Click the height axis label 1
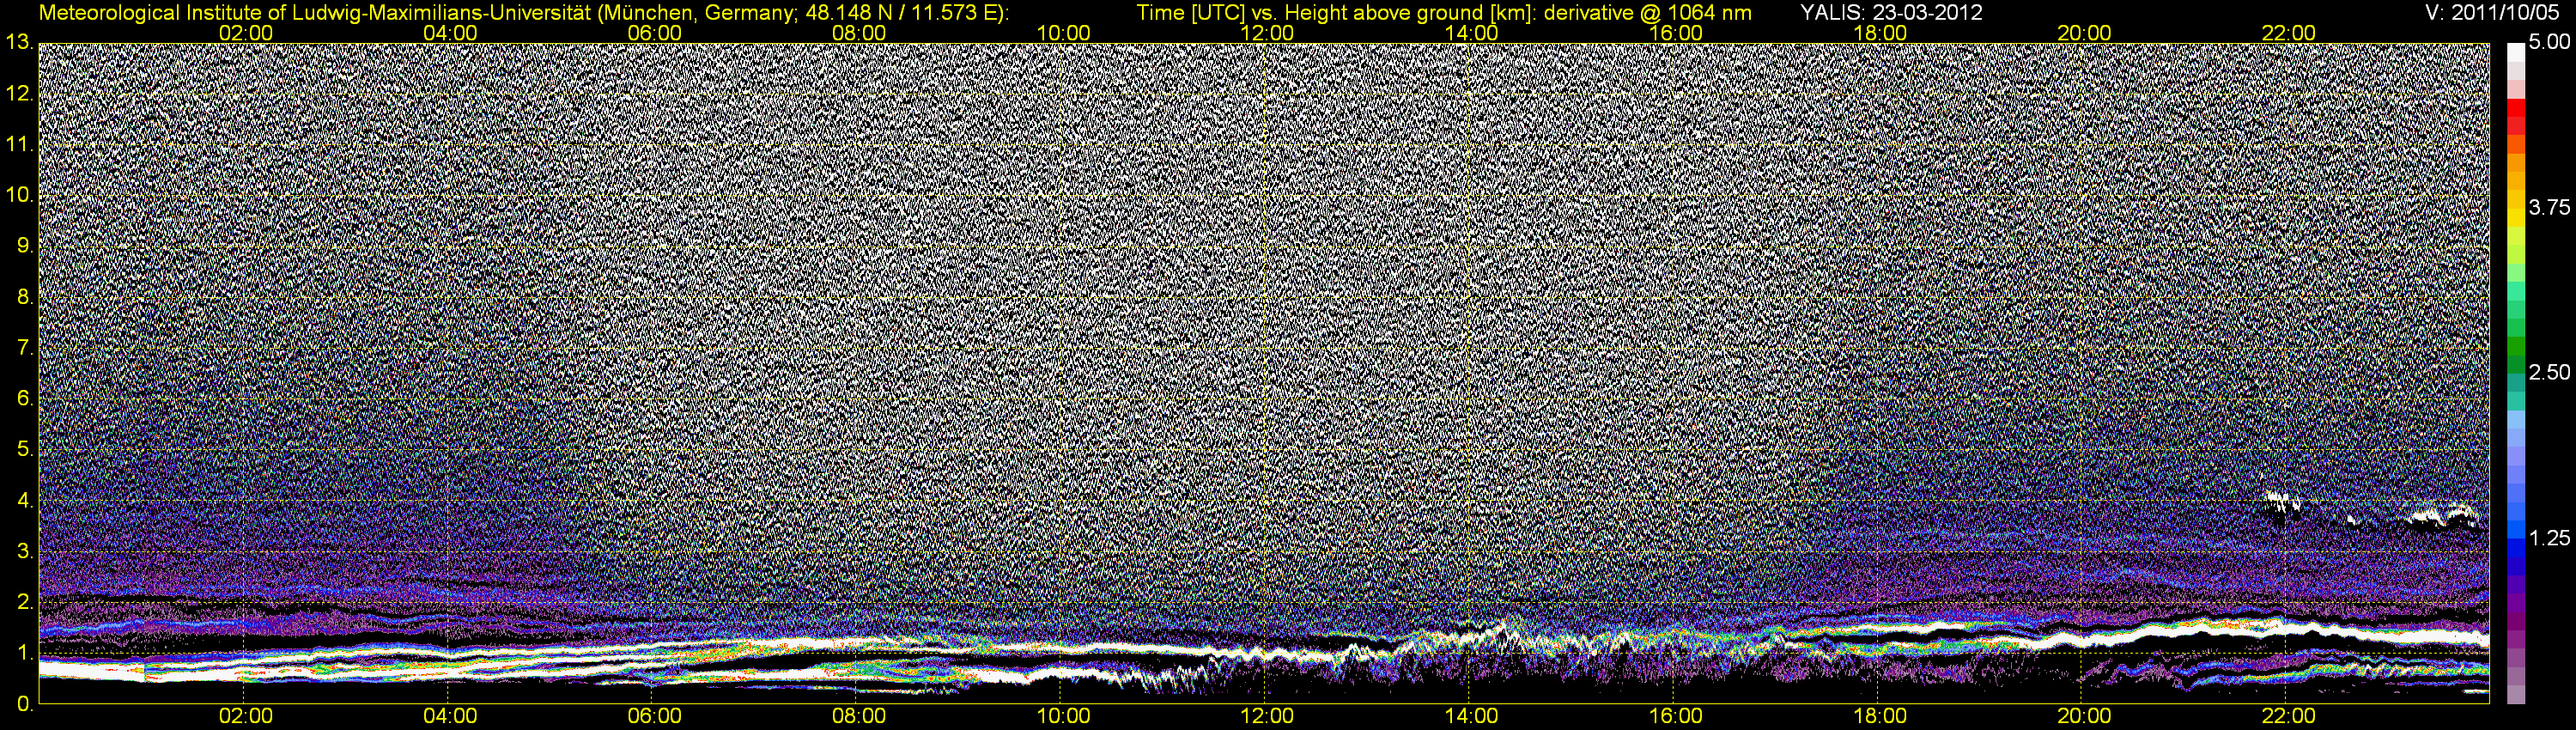This screenshot has width=2576, height=730. pos(24,653)
